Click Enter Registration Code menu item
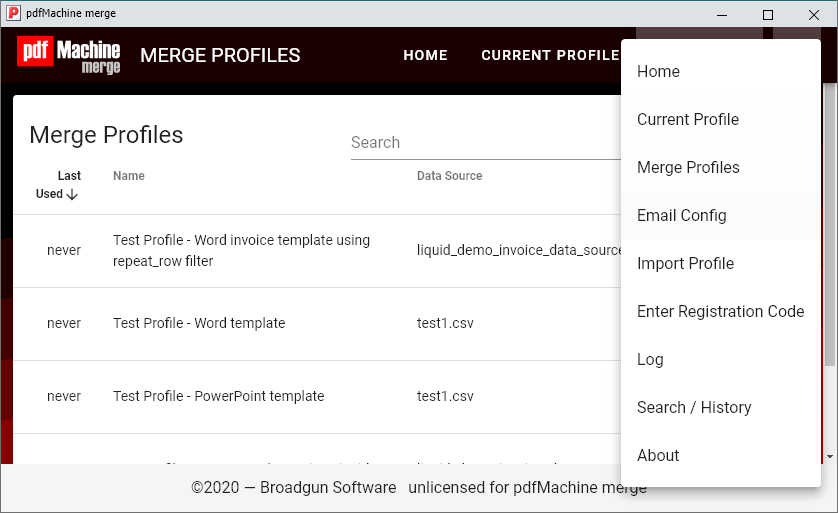The image size is (838, 513). 720,312
